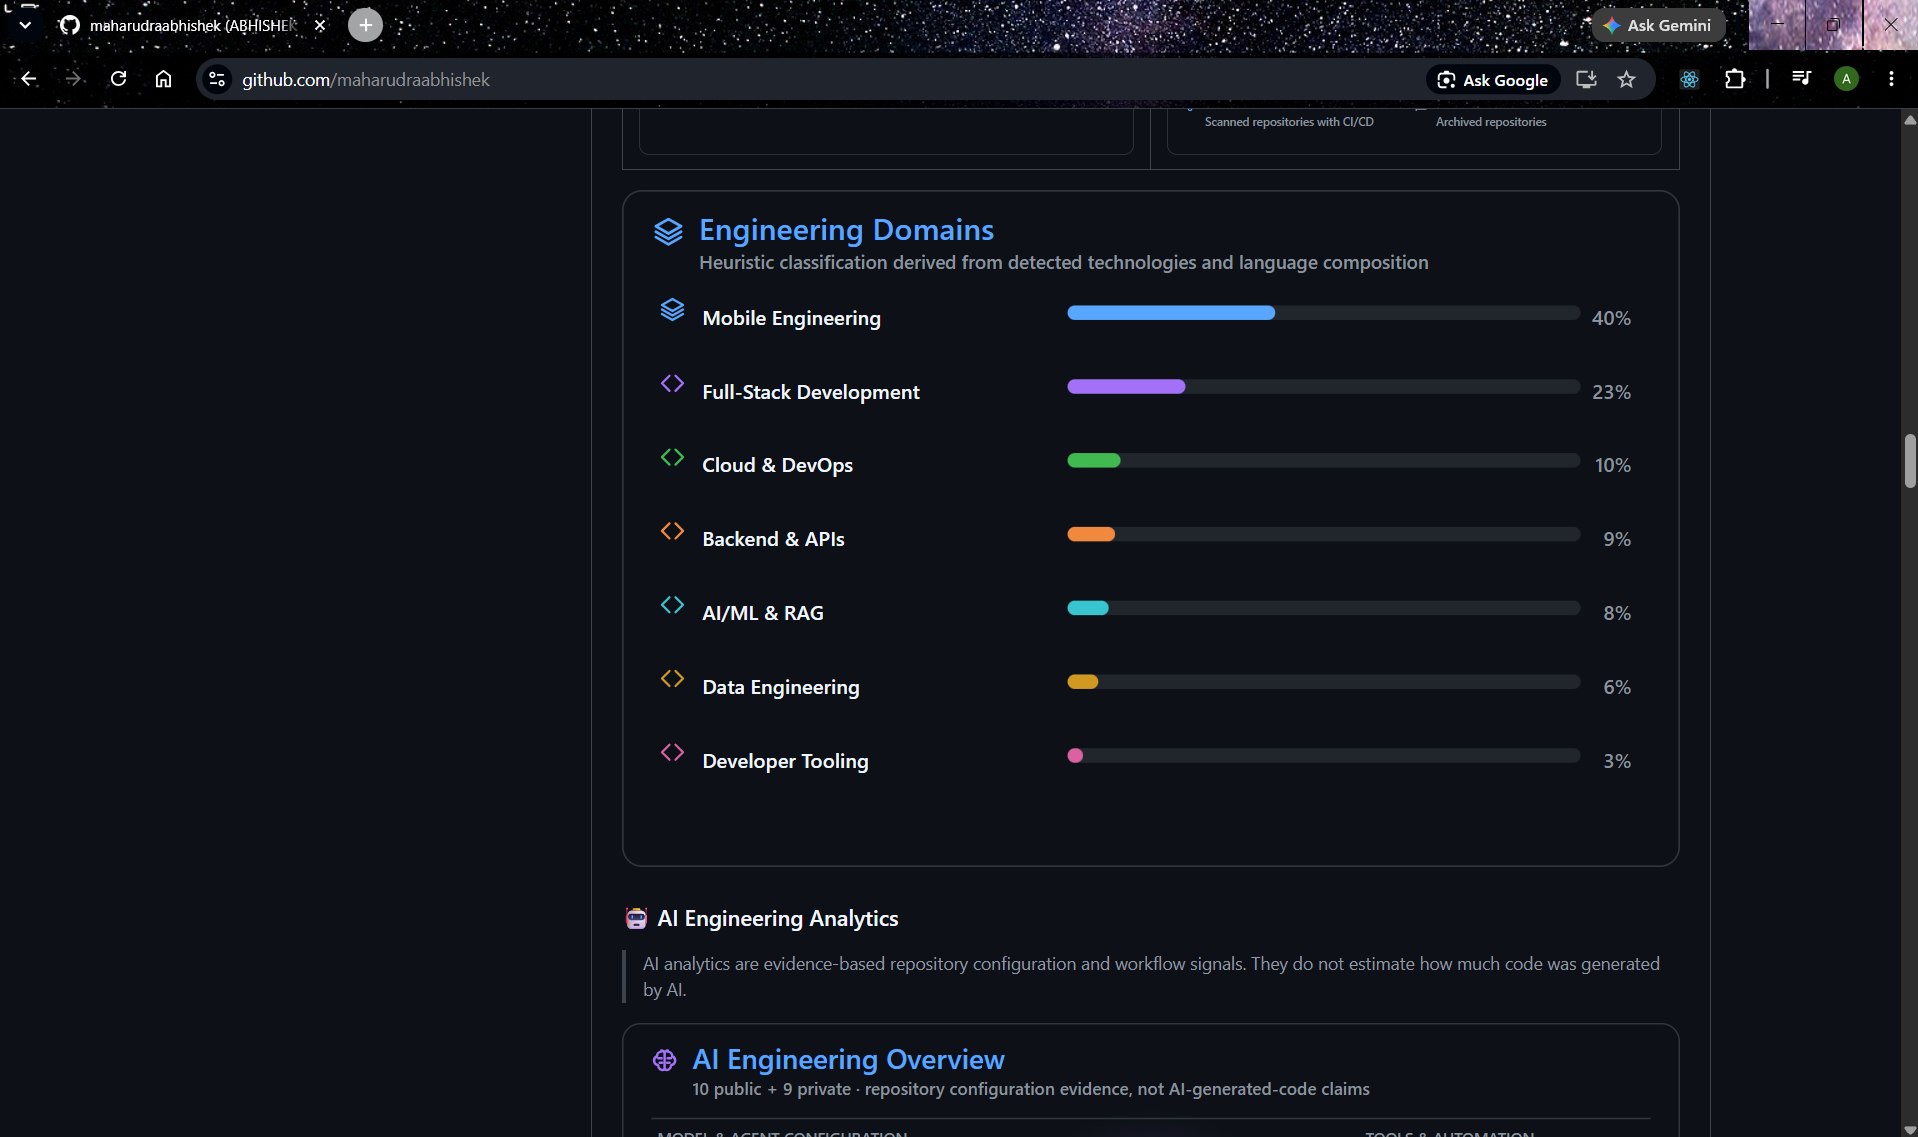1918x1137 pixels.
Task: Click the Data Engineering code icon
Action: click(672, 679)
